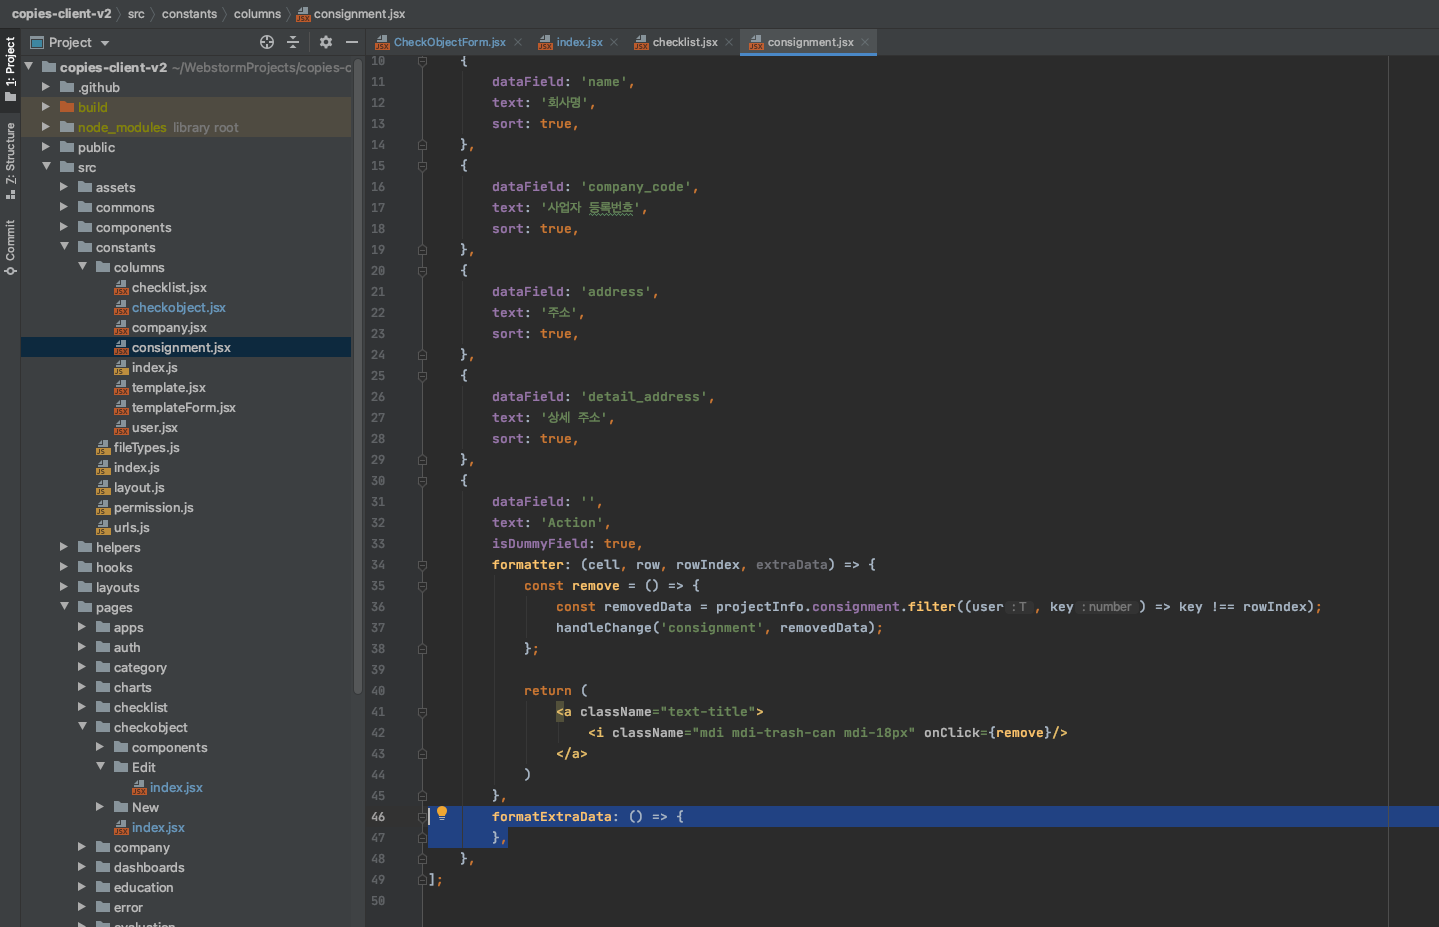Image resolution: width=1439 pixels, height=927 pixels.
Task: Select layout.js file
Action: pos(139,487)
